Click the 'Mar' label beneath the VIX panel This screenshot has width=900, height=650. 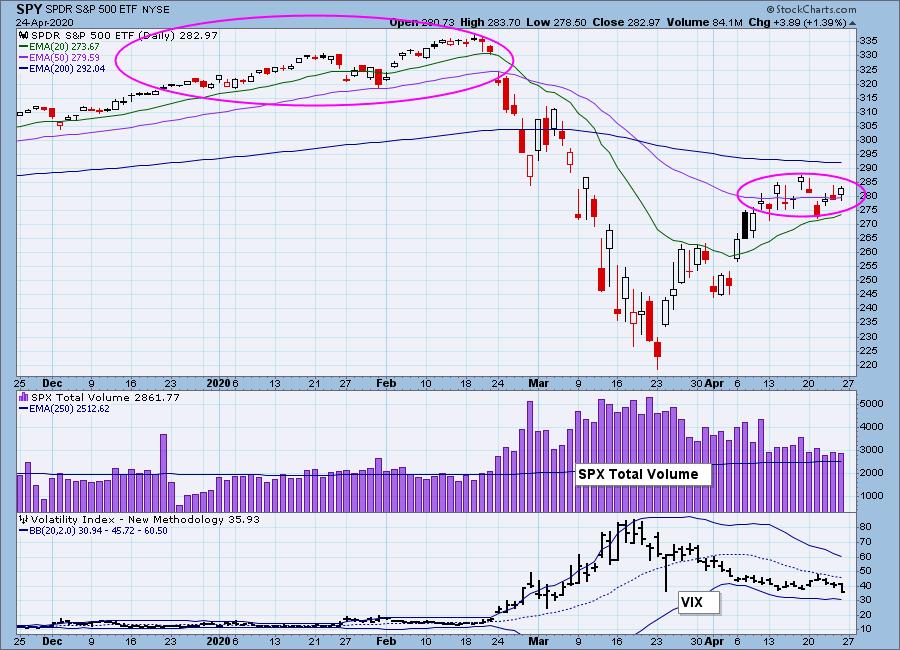(x=538, y=641)
